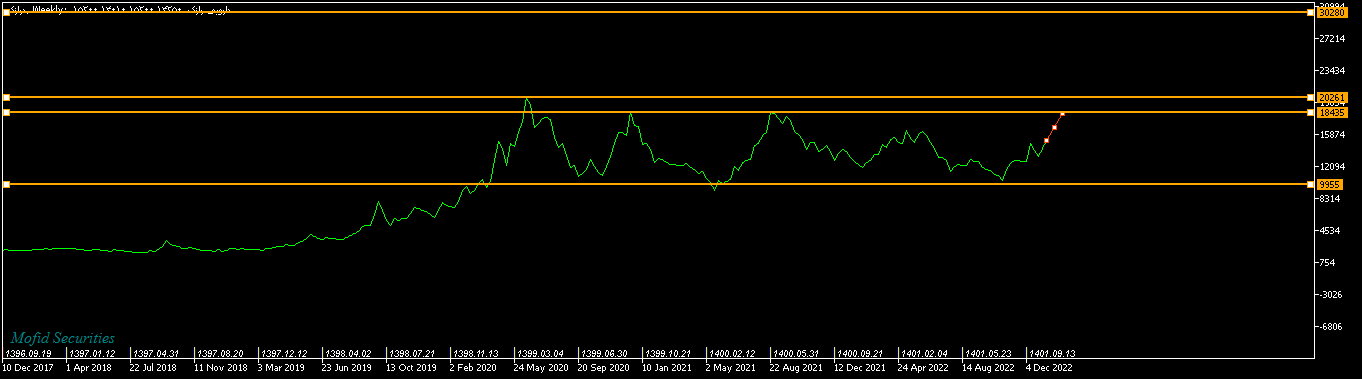Click the middle anchor point of red trendline
This screenshot has height=379, width=1362.
[1054, 128]
